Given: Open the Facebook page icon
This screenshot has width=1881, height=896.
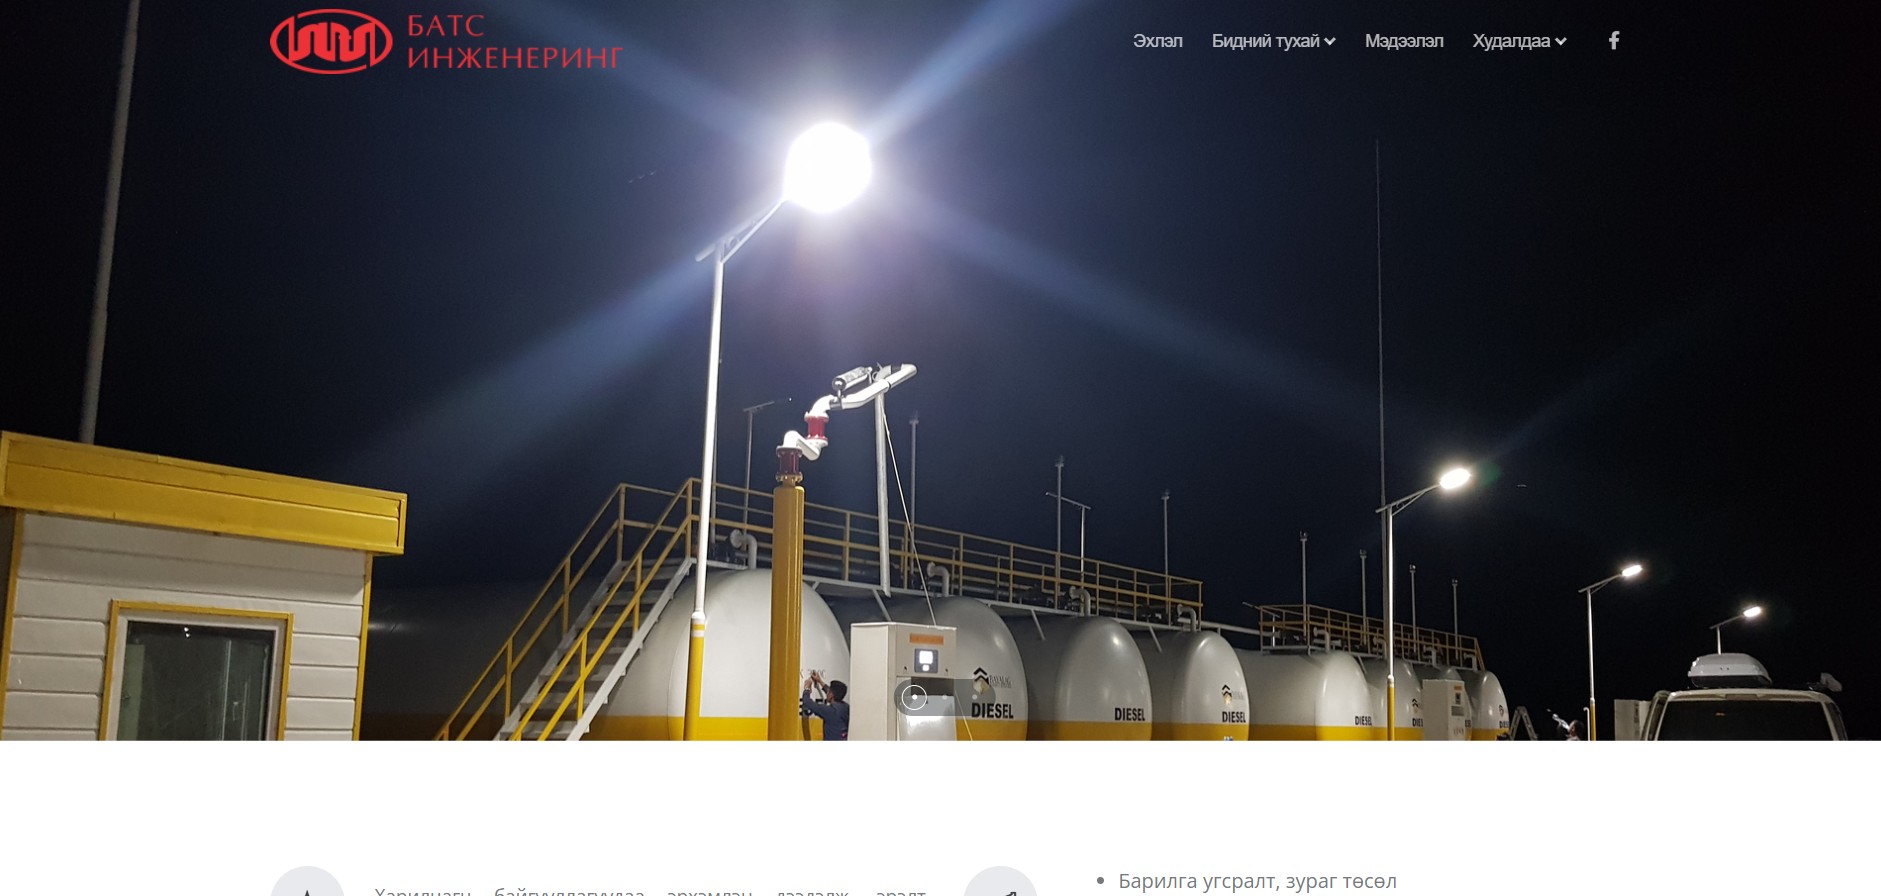Looking at the screenshot, I should tap(1613, 40).
